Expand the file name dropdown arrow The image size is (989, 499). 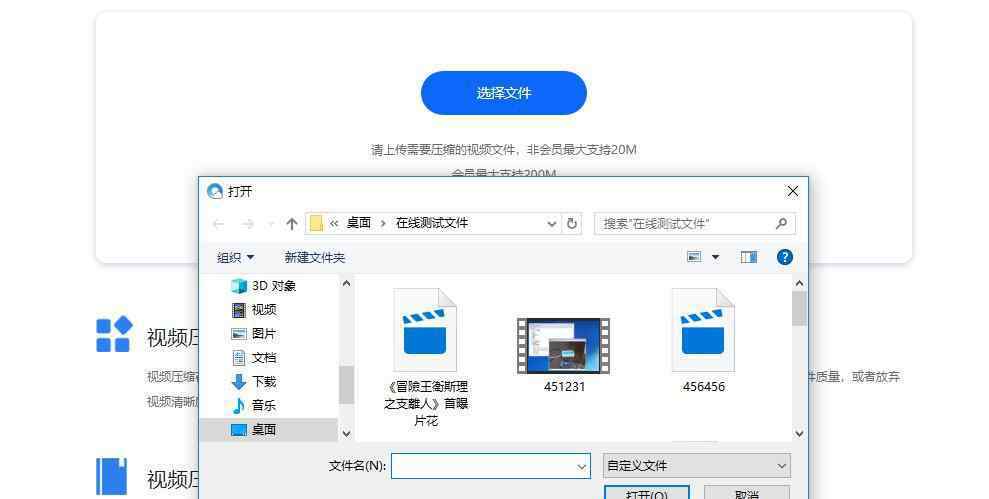(582, 466)
